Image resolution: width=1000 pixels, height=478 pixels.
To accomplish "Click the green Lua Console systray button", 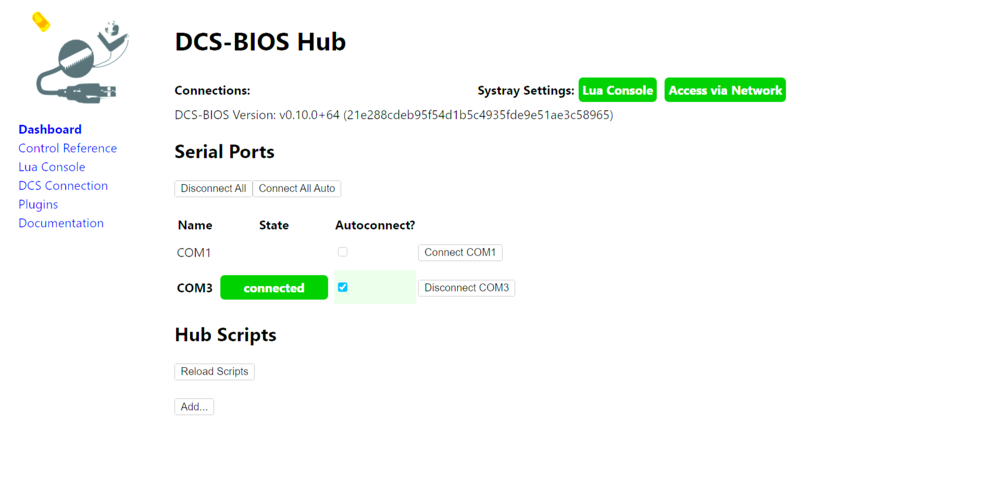I will 617,90.
